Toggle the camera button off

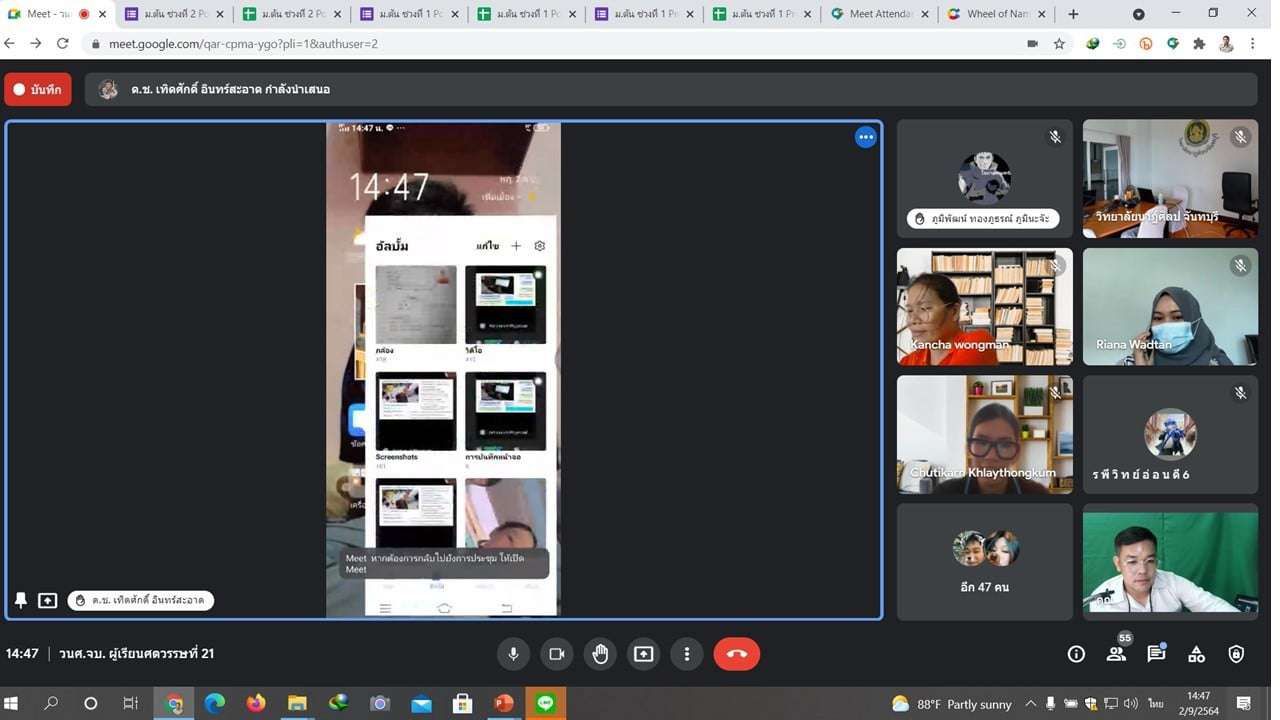(556, 654)
